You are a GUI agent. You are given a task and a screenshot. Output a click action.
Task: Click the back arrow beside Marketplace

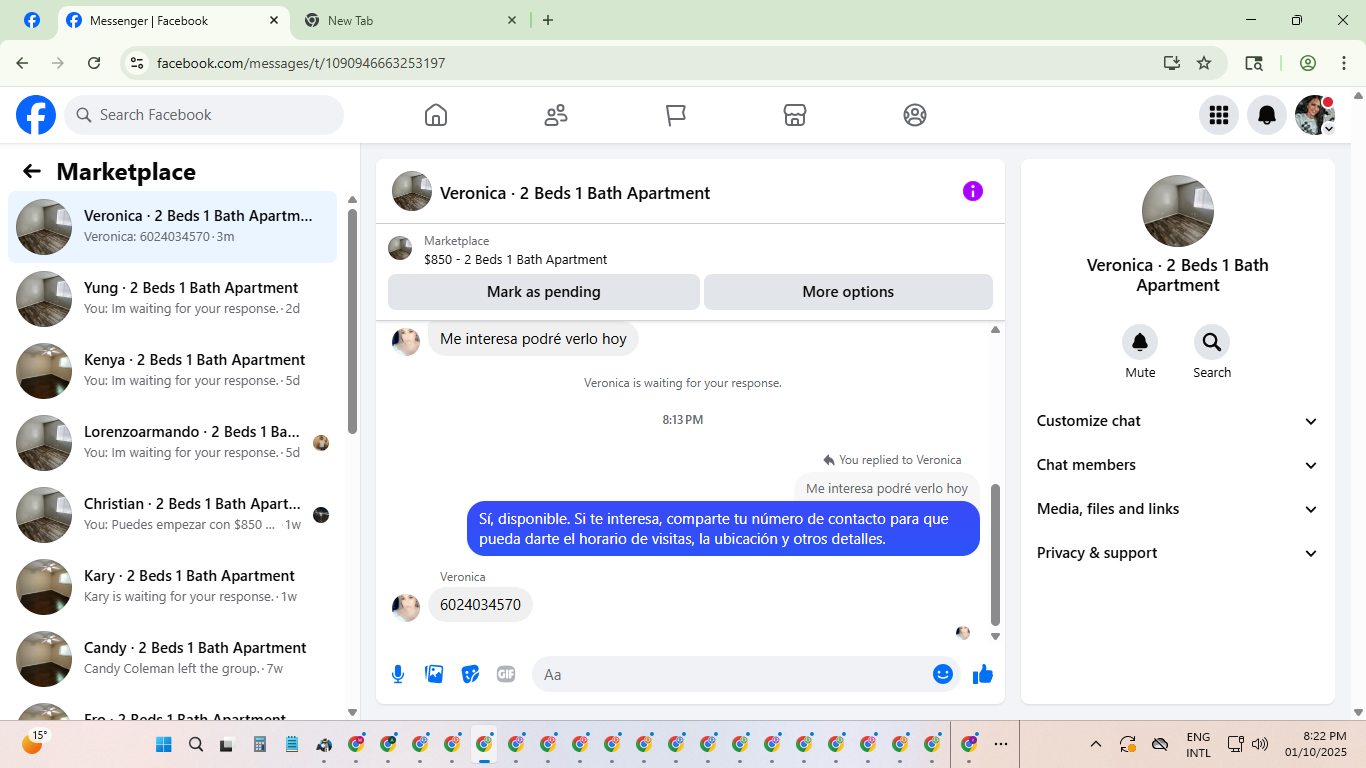click(32, 171)
